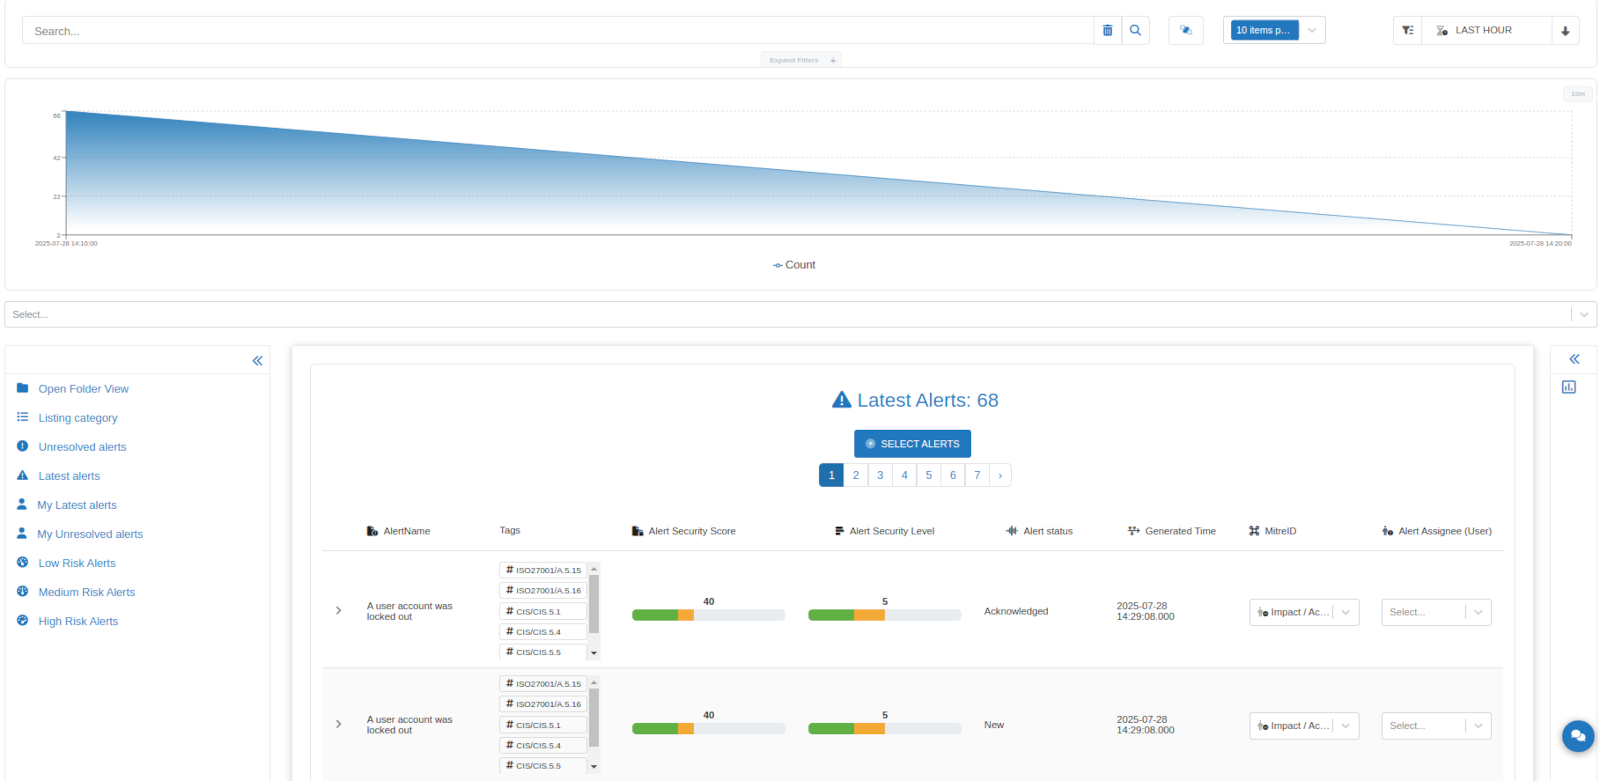Open first row Impact MitreID dropdown
Screen dimensions: 1600x781
pyautogui.click(x=1303, y=612)
